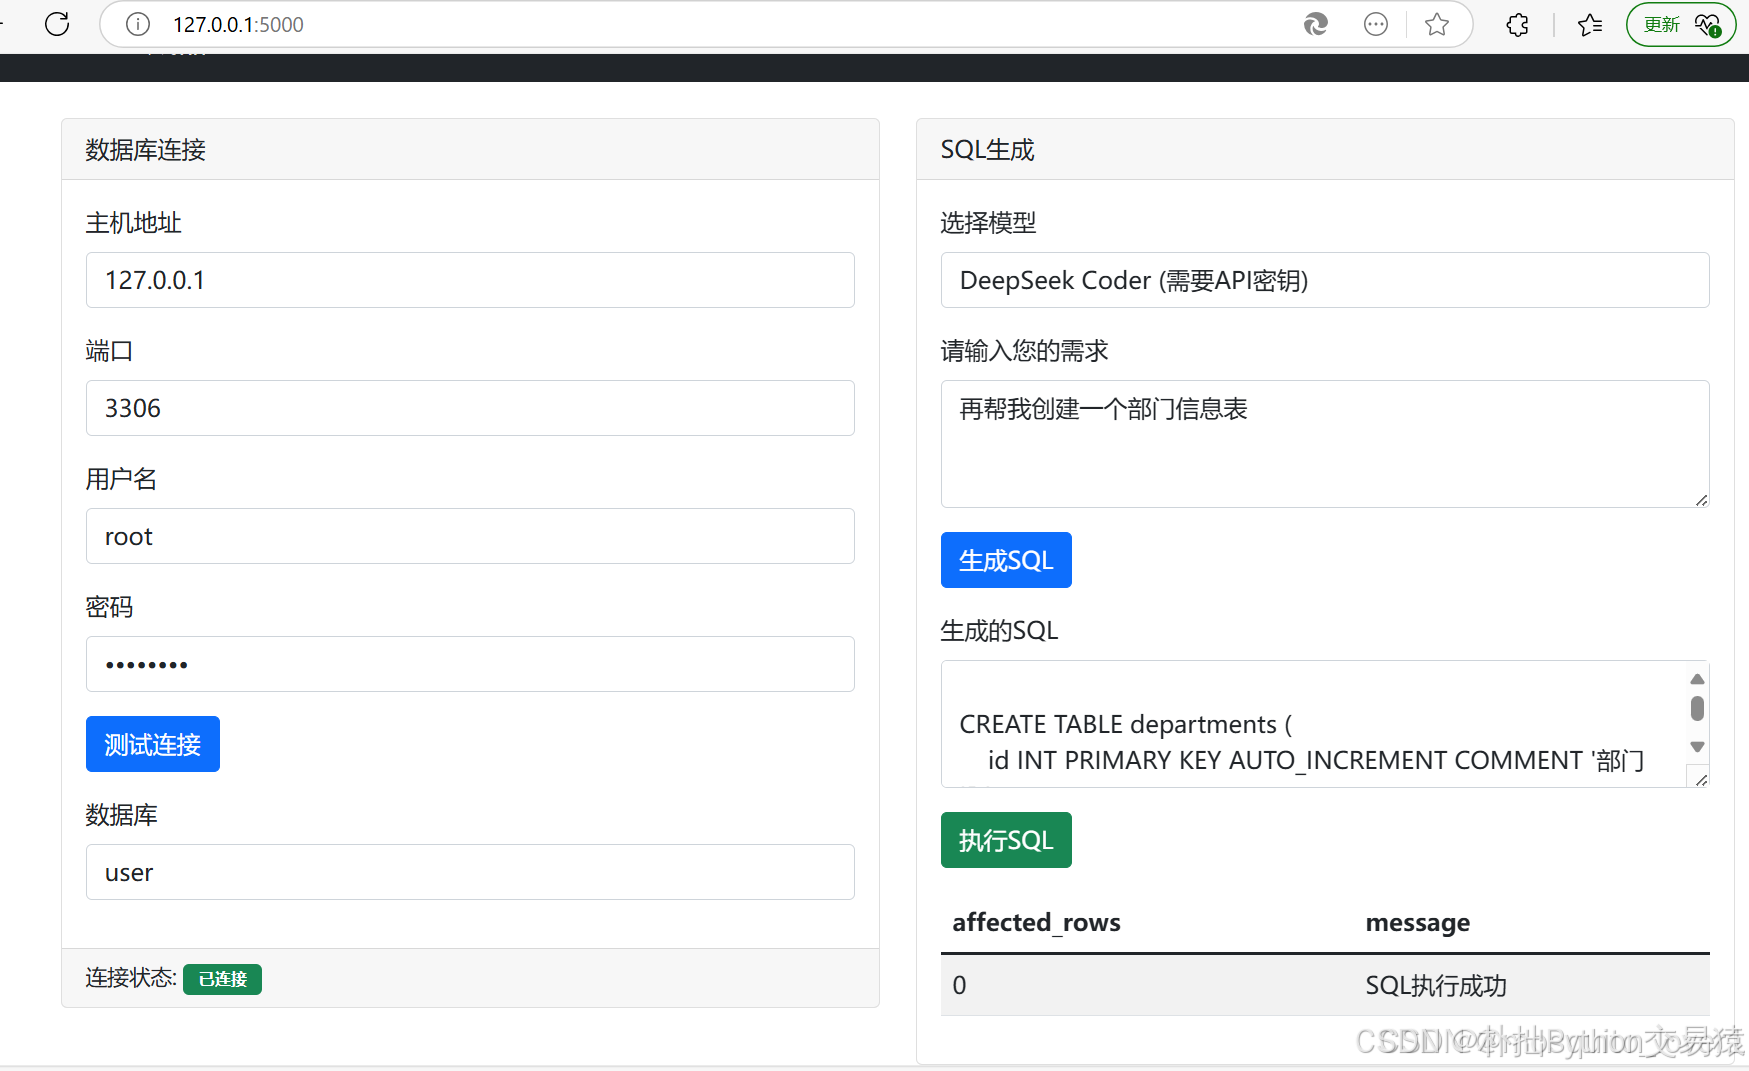The height and width of the screenshot is (1071, 1749).
Task: Click the 已连接 connection status badge
Action: [222, 979]
